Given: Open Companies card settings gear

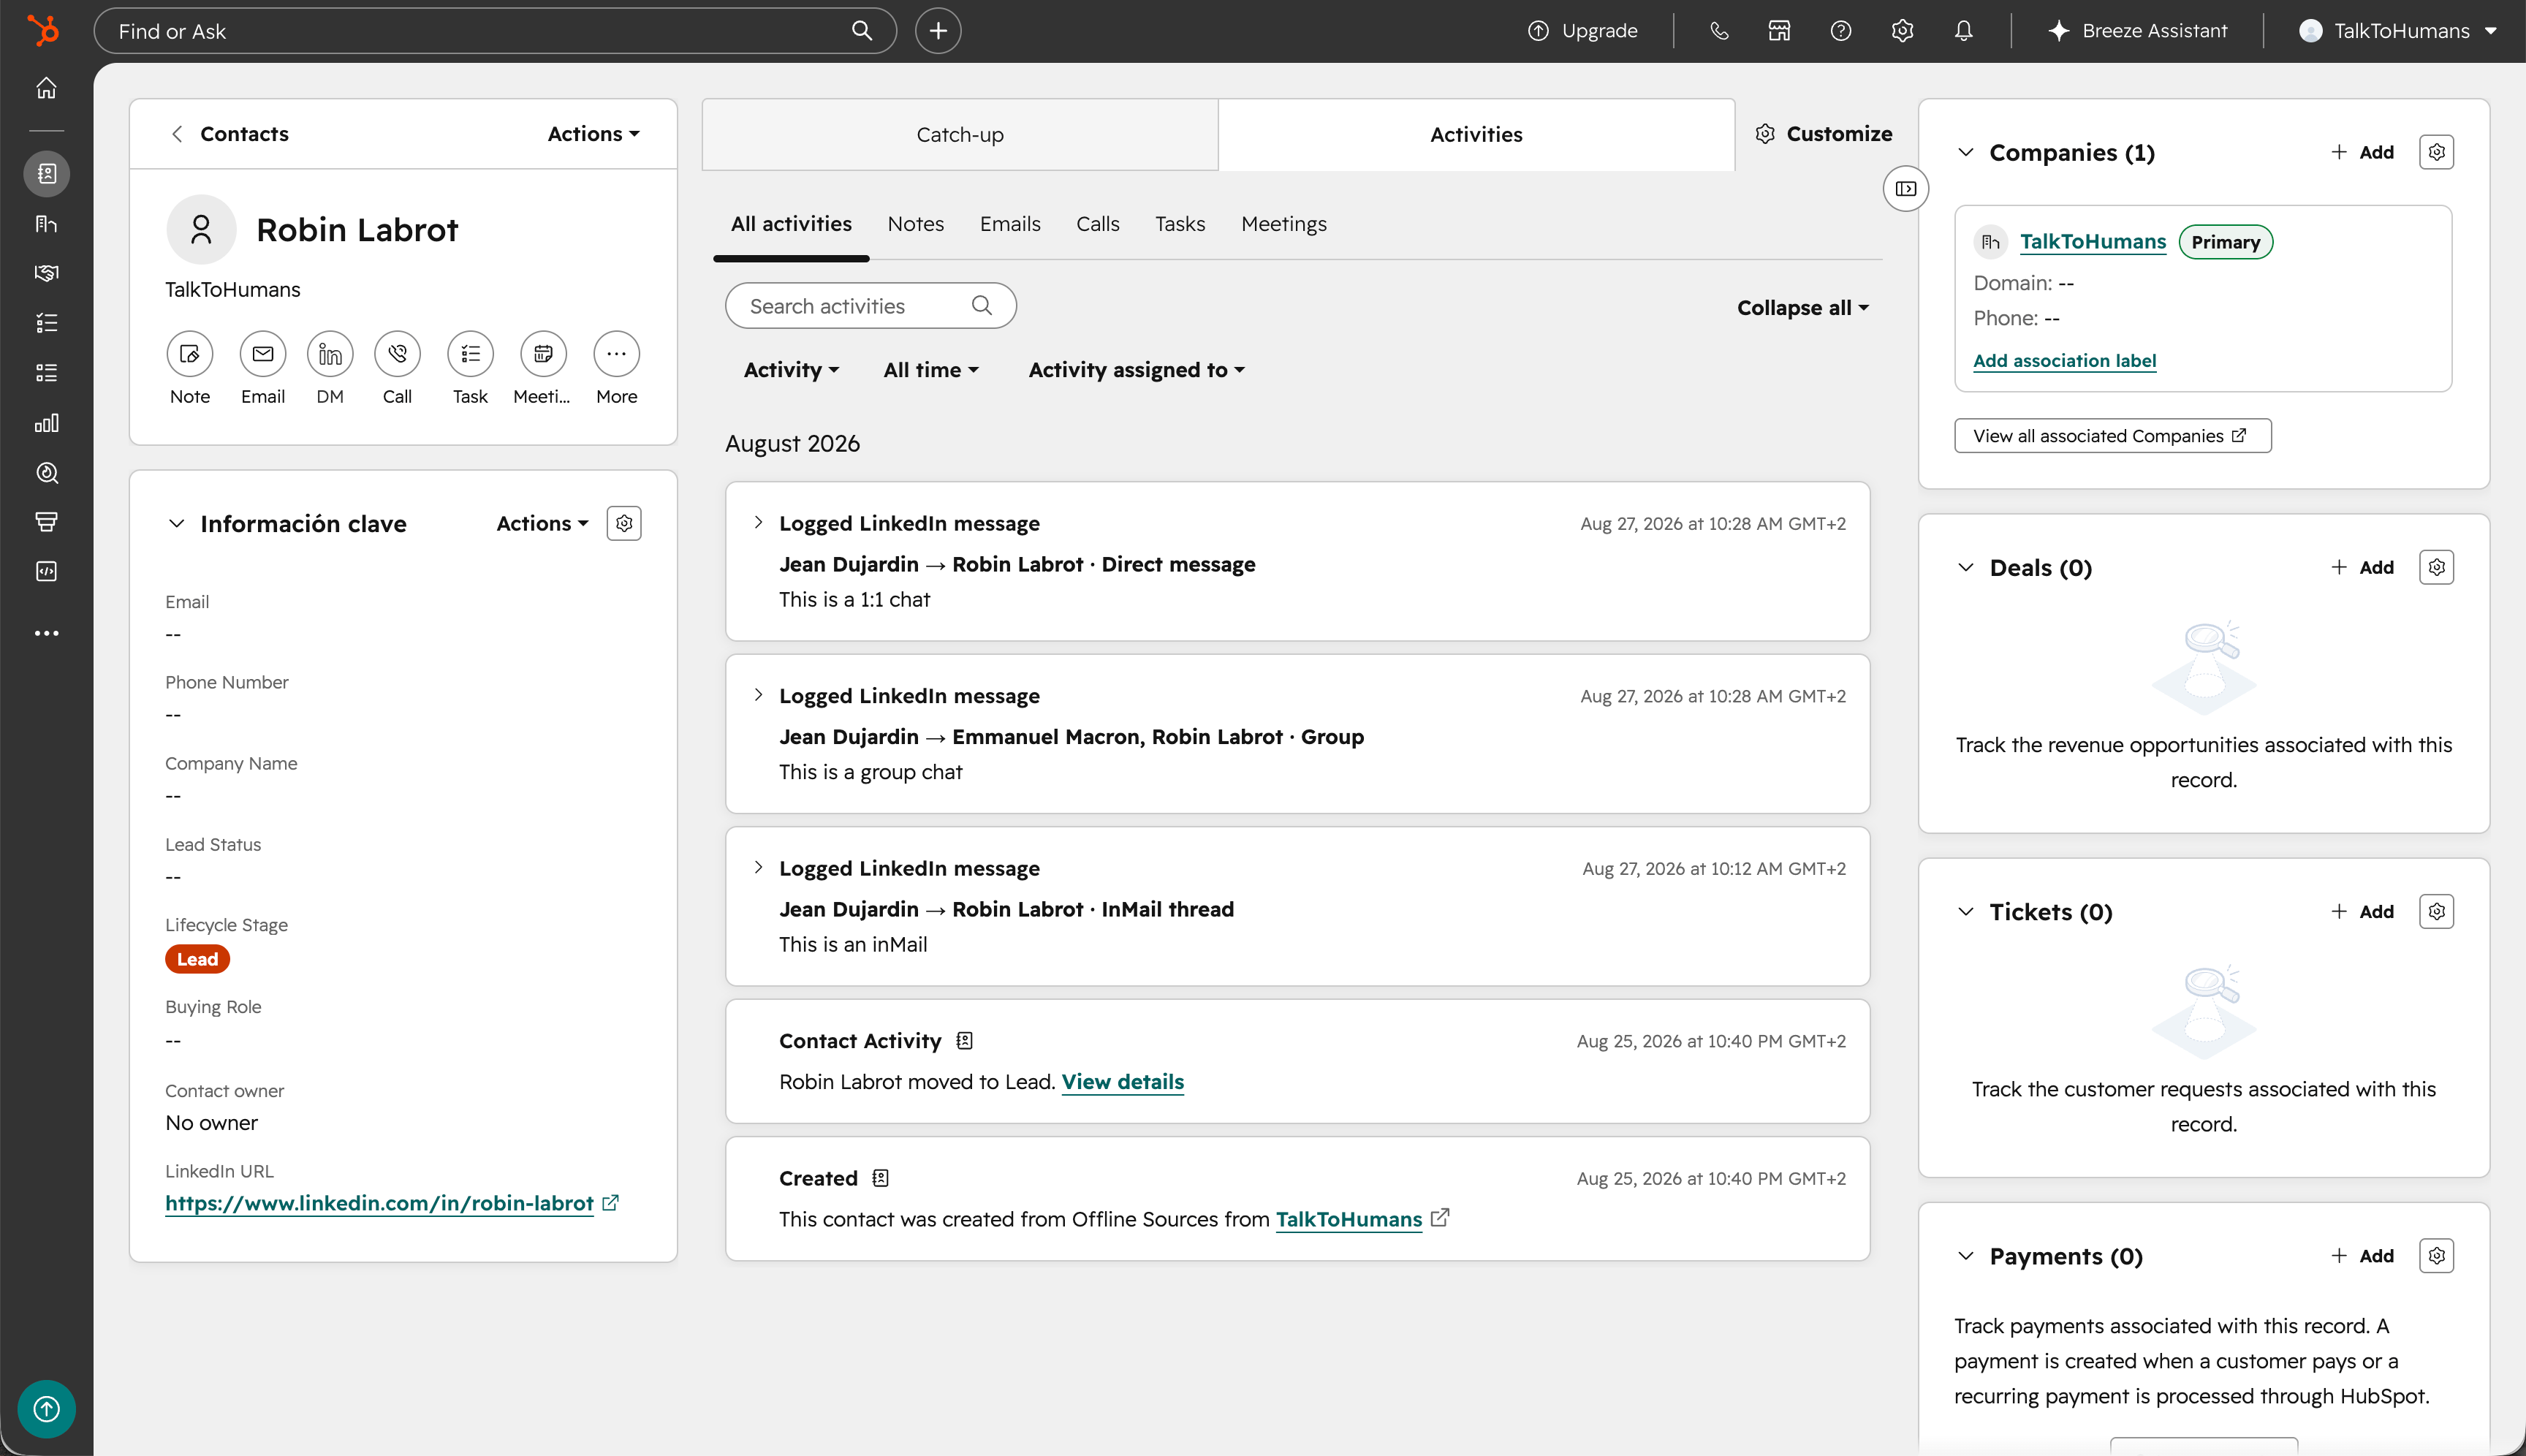Looking at the screenshot, I should (2437, 152).
